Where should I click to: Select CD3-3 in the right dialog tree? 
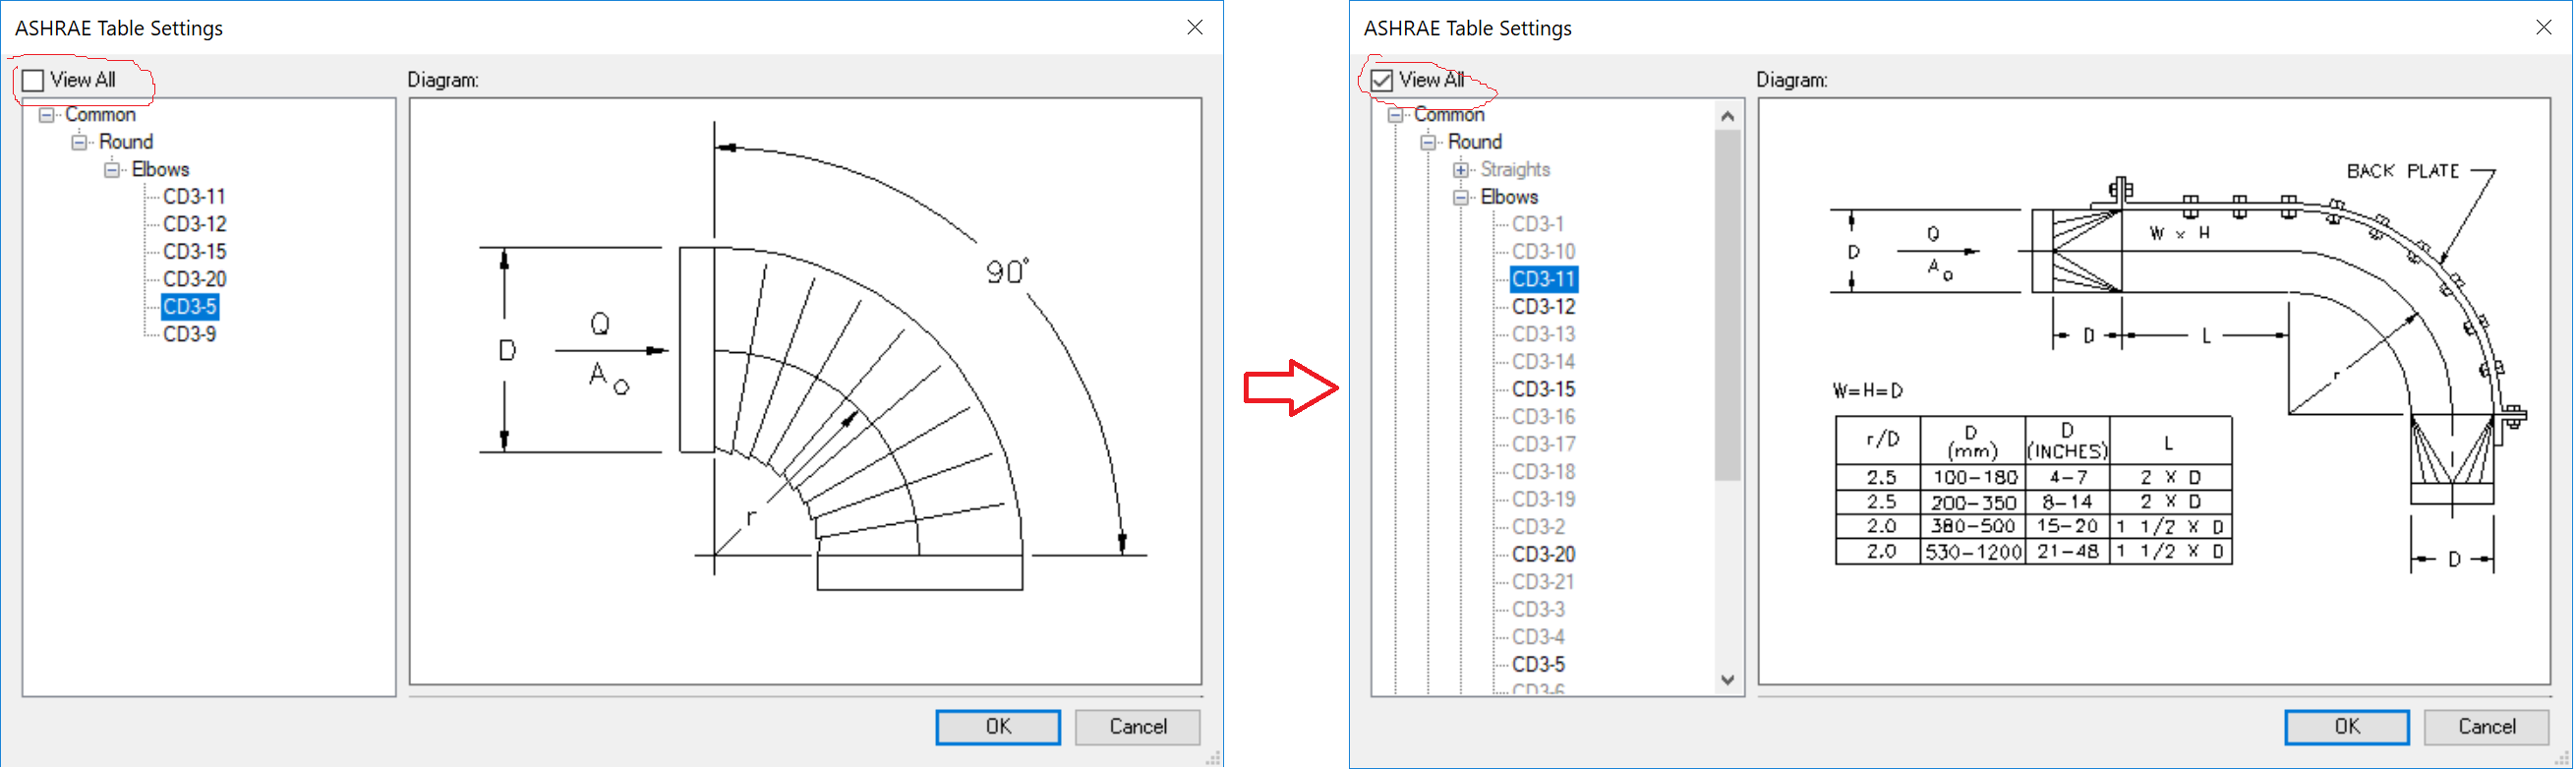coord(1538,609)
